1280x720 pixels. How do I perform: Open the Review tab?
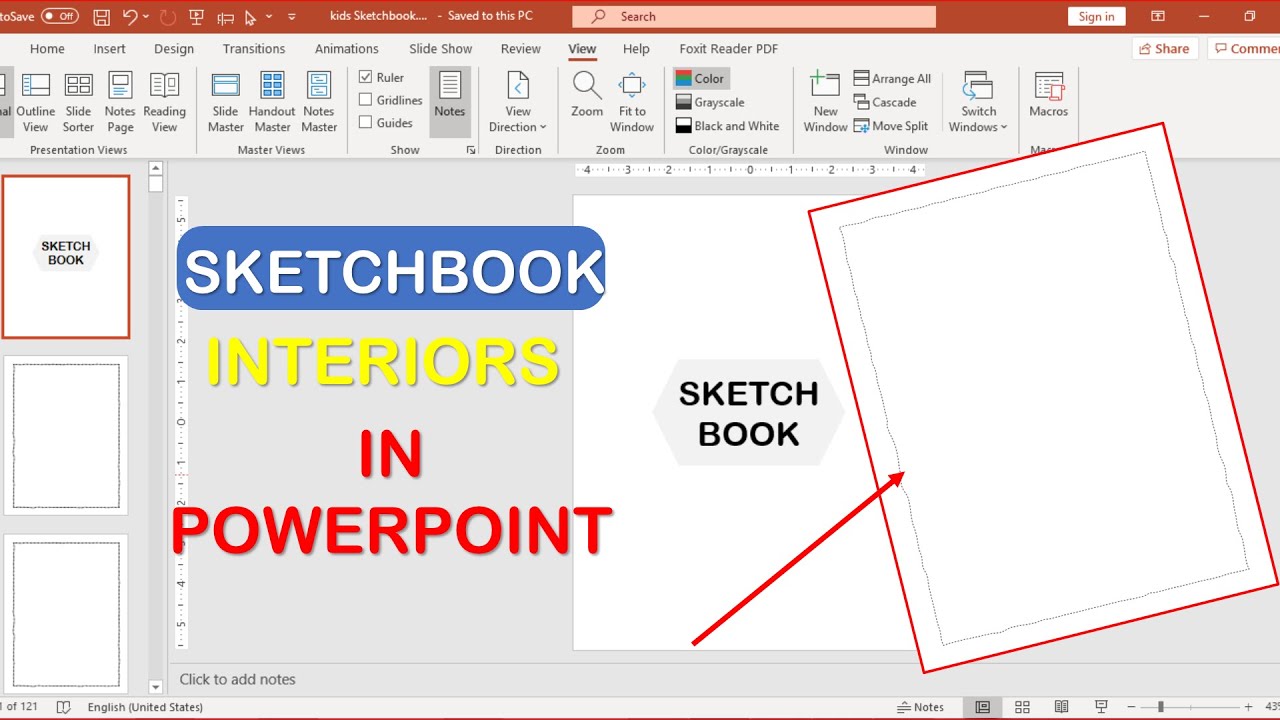pos(521,48)
